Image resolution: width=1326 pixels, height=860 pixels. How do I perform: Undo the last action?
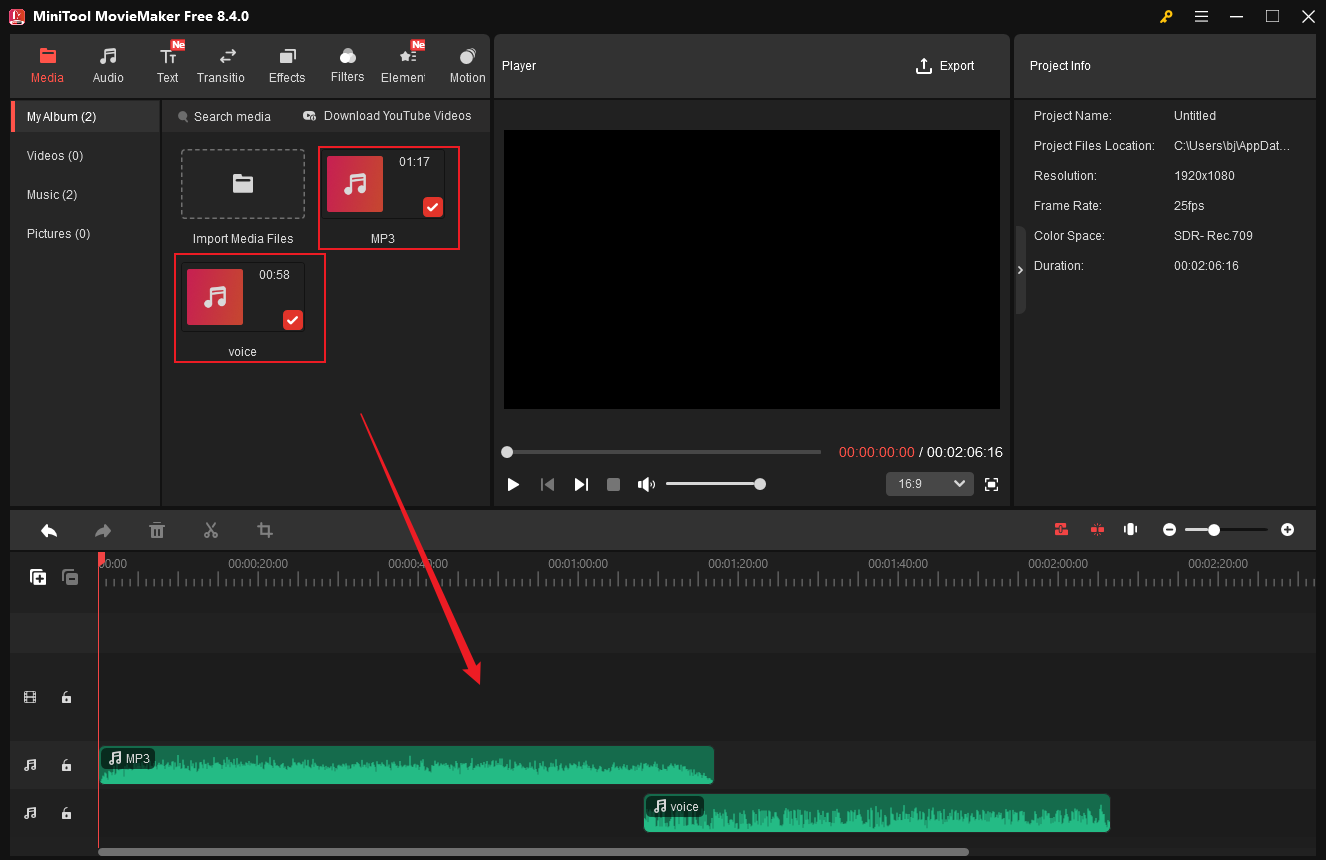(49, 530)
